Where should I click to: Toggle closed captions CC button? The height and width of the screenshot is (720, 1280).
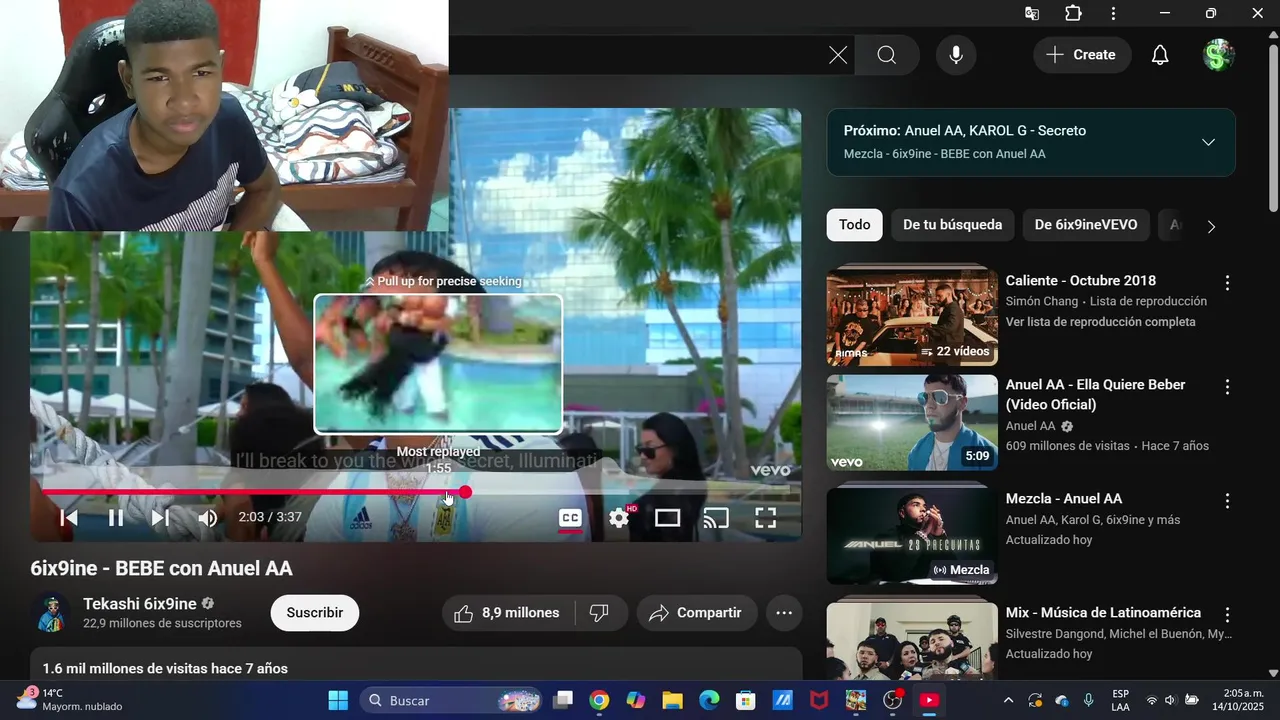click(x=570, y=518)
